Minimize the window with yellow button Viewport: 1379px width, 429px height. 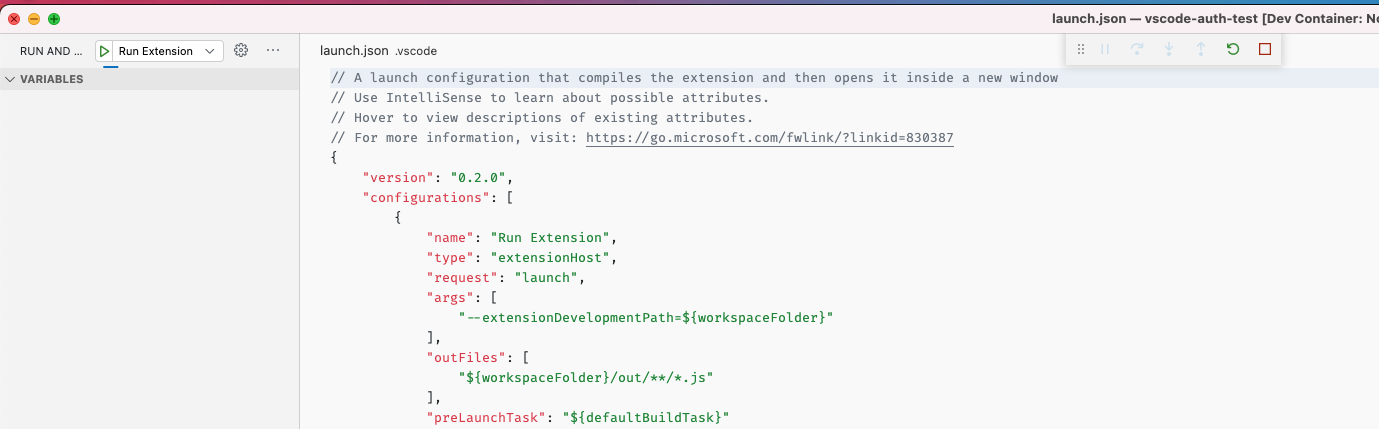click(34, 19)
